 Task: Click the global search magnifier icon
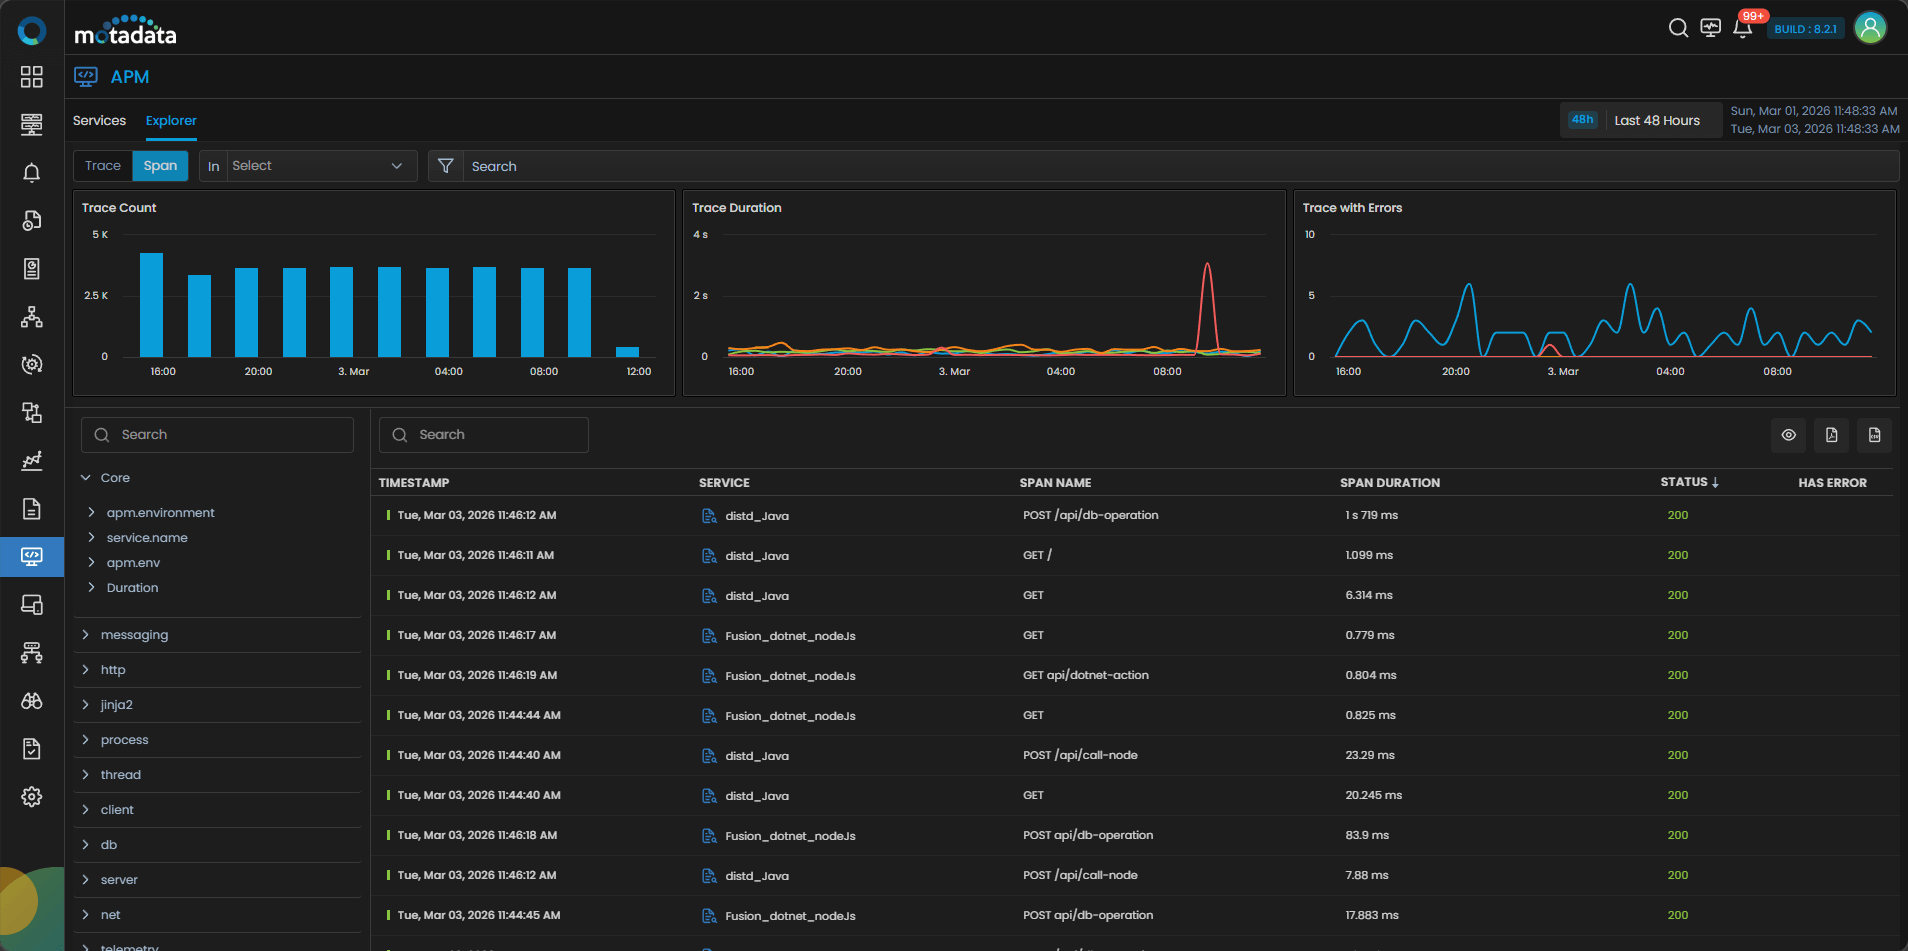pos(1678,28)
